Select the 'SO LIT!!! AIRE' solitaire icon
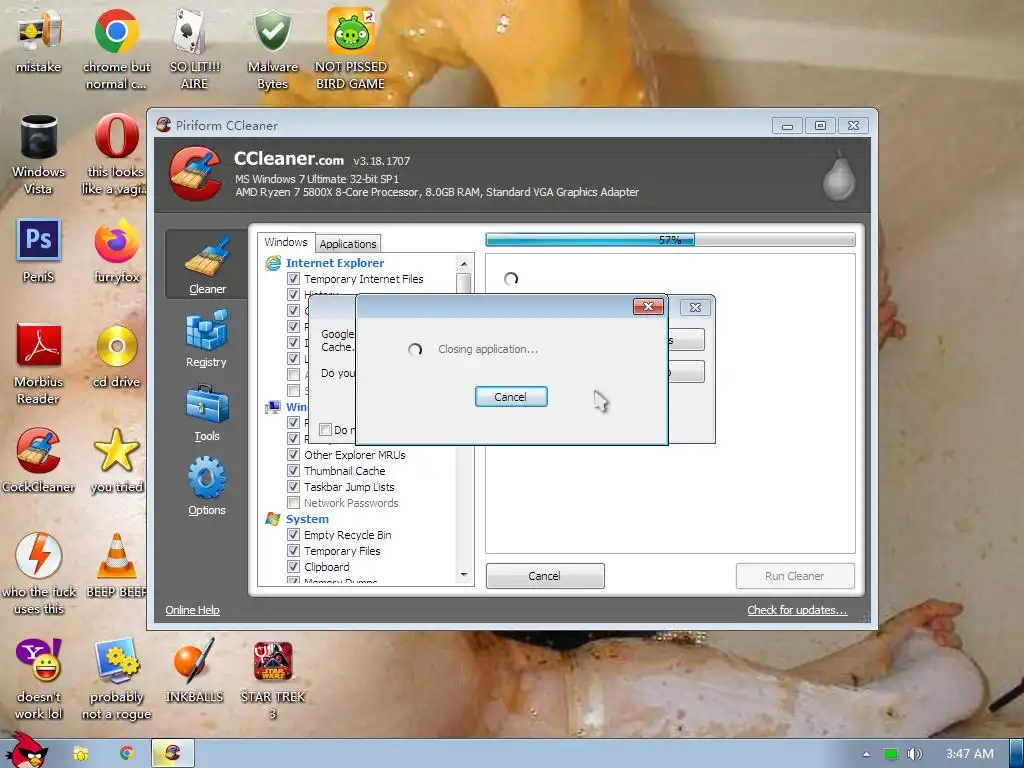 pos(194,49)
